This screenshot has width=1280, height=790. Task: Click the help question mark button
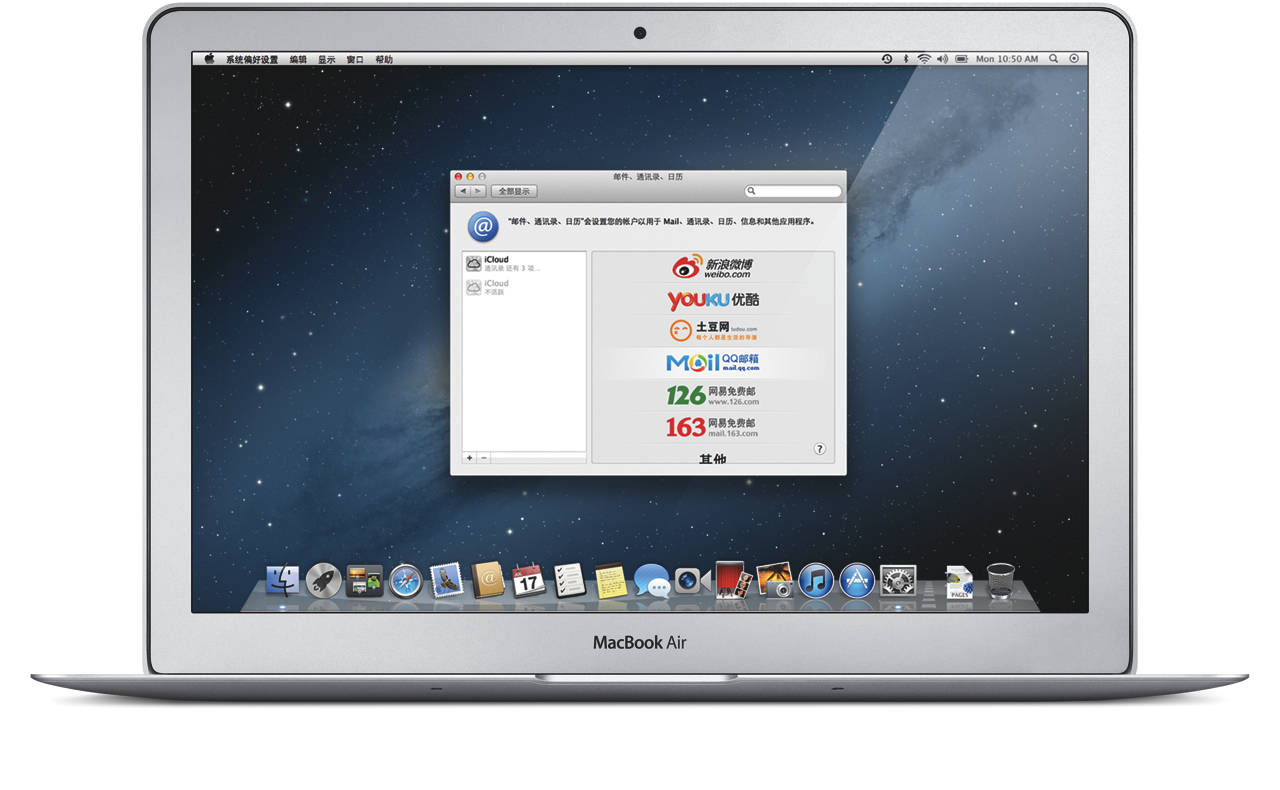pos(820,450)
